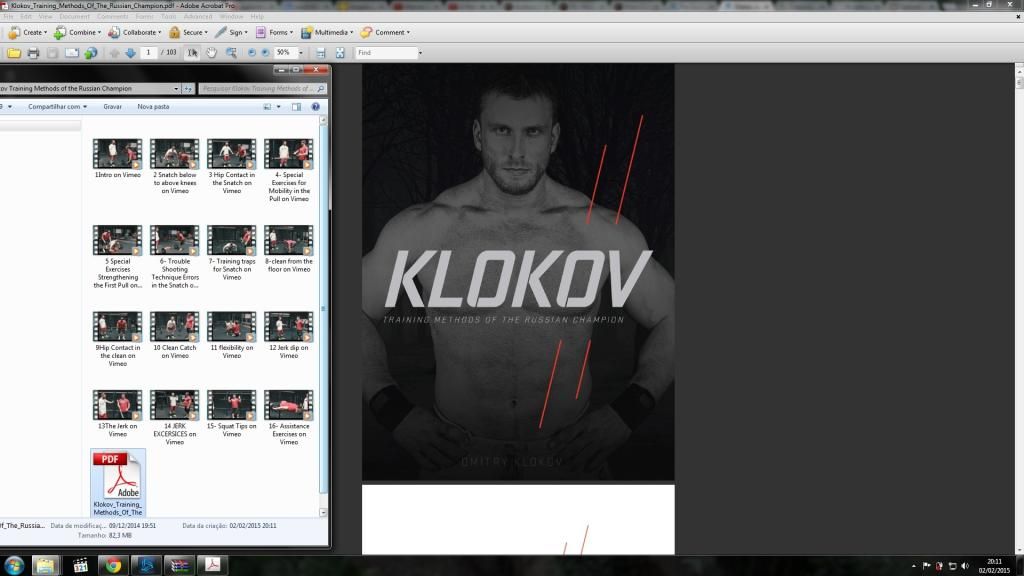Screen dimensions: 1024x576
Task: Open the Sign dropdown
Action: coord(231,32)
